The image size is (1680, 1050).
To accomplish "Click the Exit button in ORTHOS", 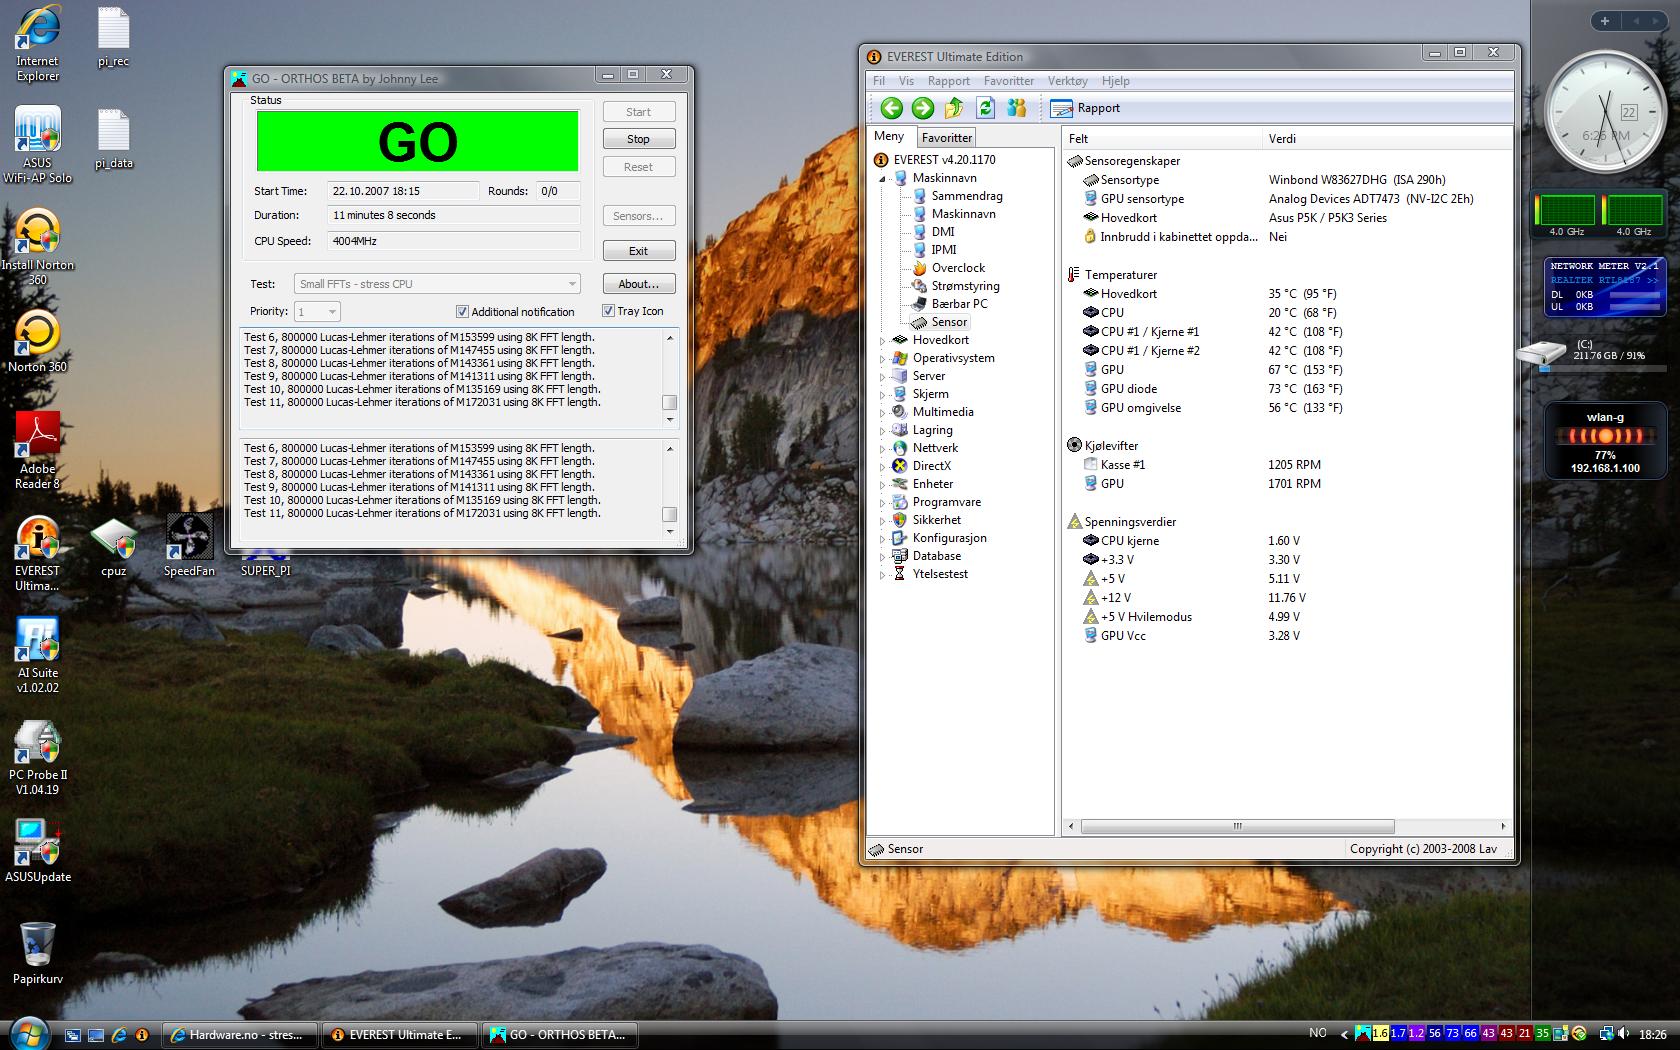I will pyautogui.click(x=638, y=251).
